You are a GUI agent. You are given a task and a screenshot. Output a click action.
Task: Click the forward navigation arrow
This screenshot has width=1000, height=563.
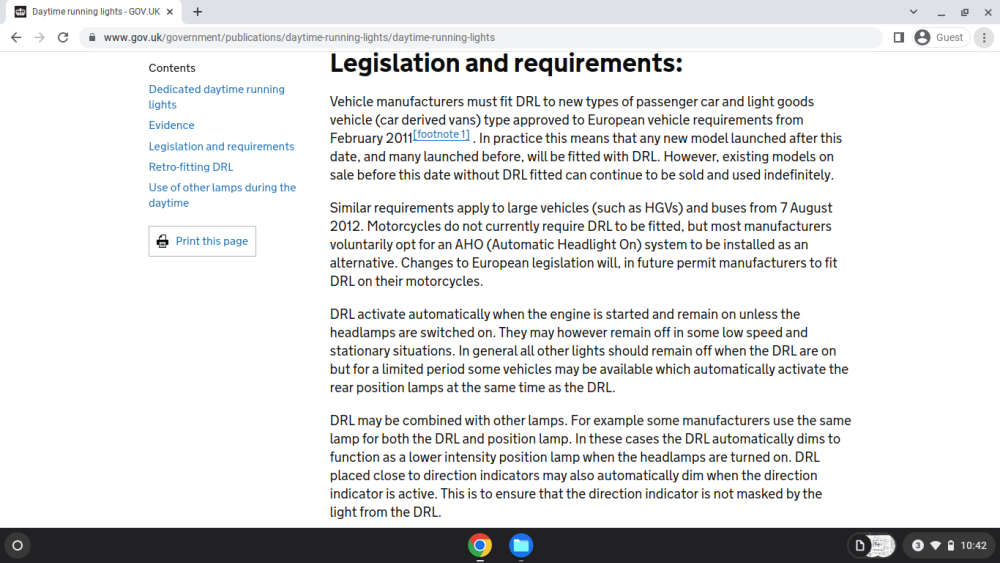40,38
